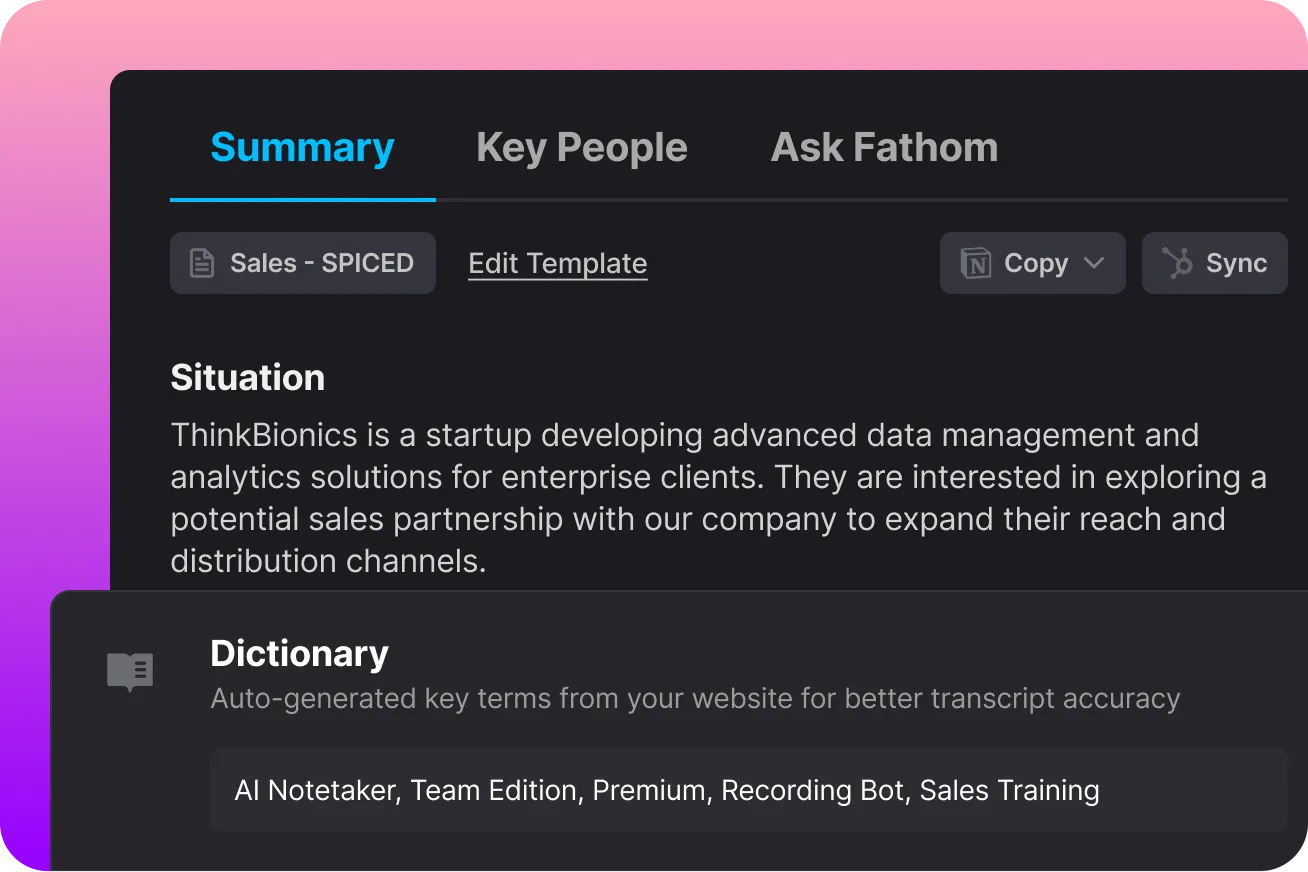Screen dimensions: 1308x872
Task: Click the Dictionary heading
Action: (299, 654)
